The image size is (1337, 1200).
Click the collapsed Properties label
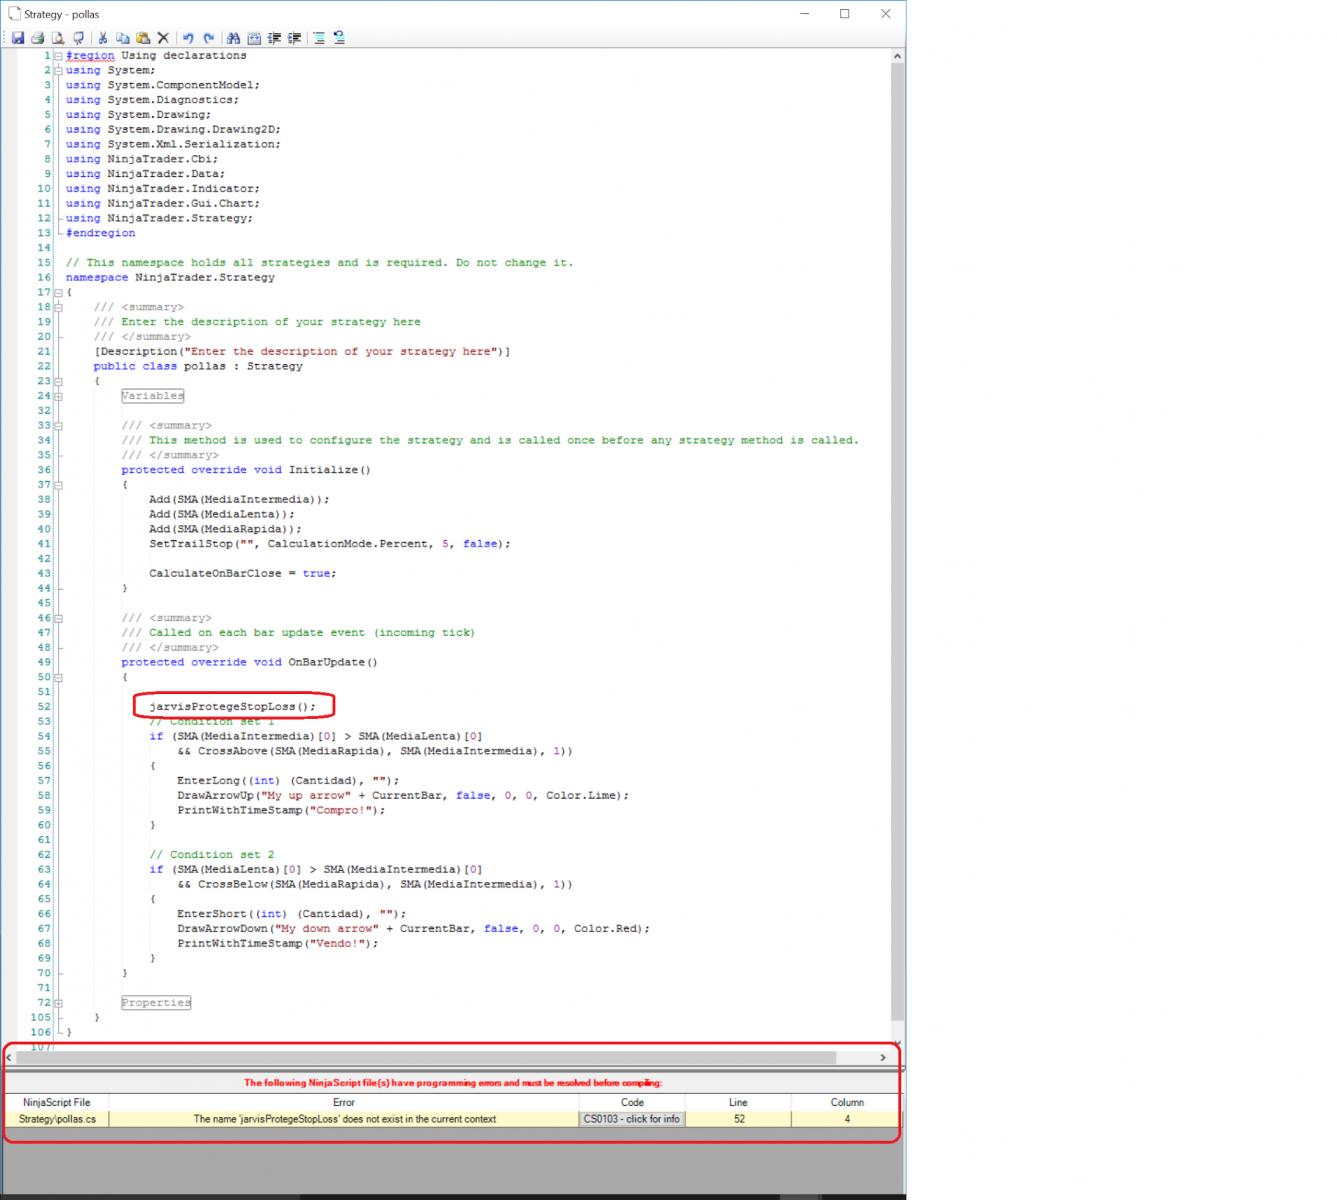[x=156, y=1003]
